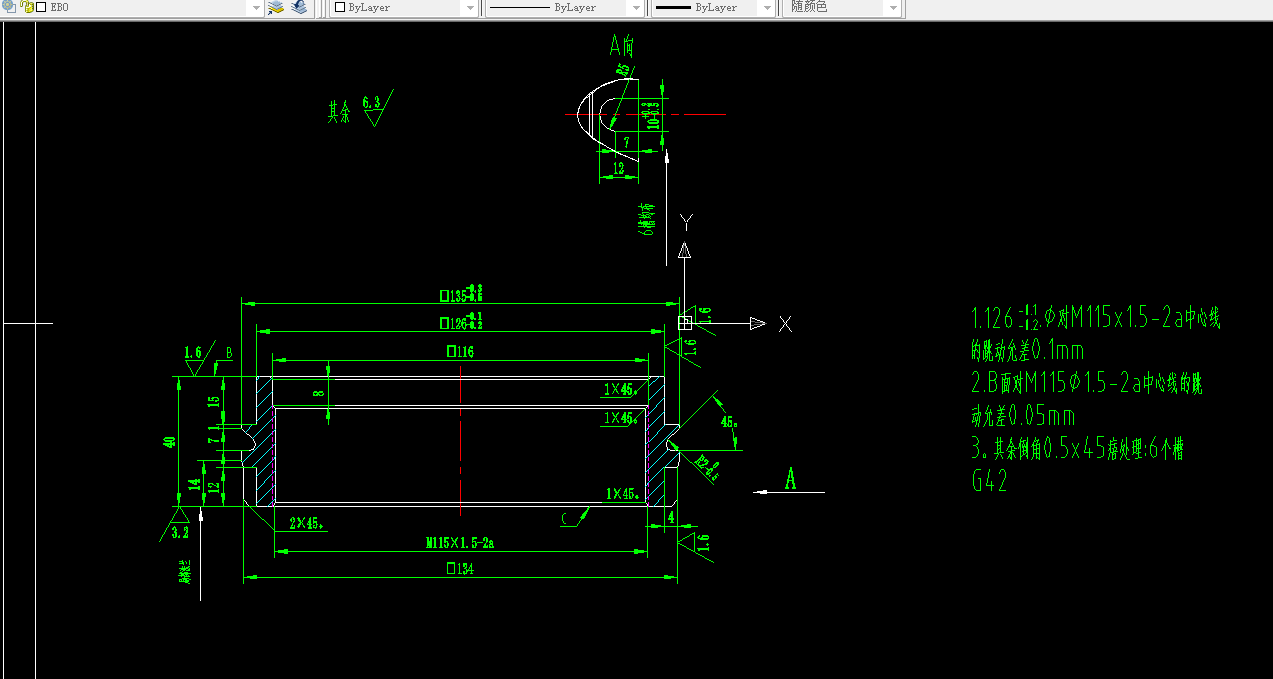Click the 116 inner diameter dimension
Screen dimensions: 1273x679
click(460, 351)
